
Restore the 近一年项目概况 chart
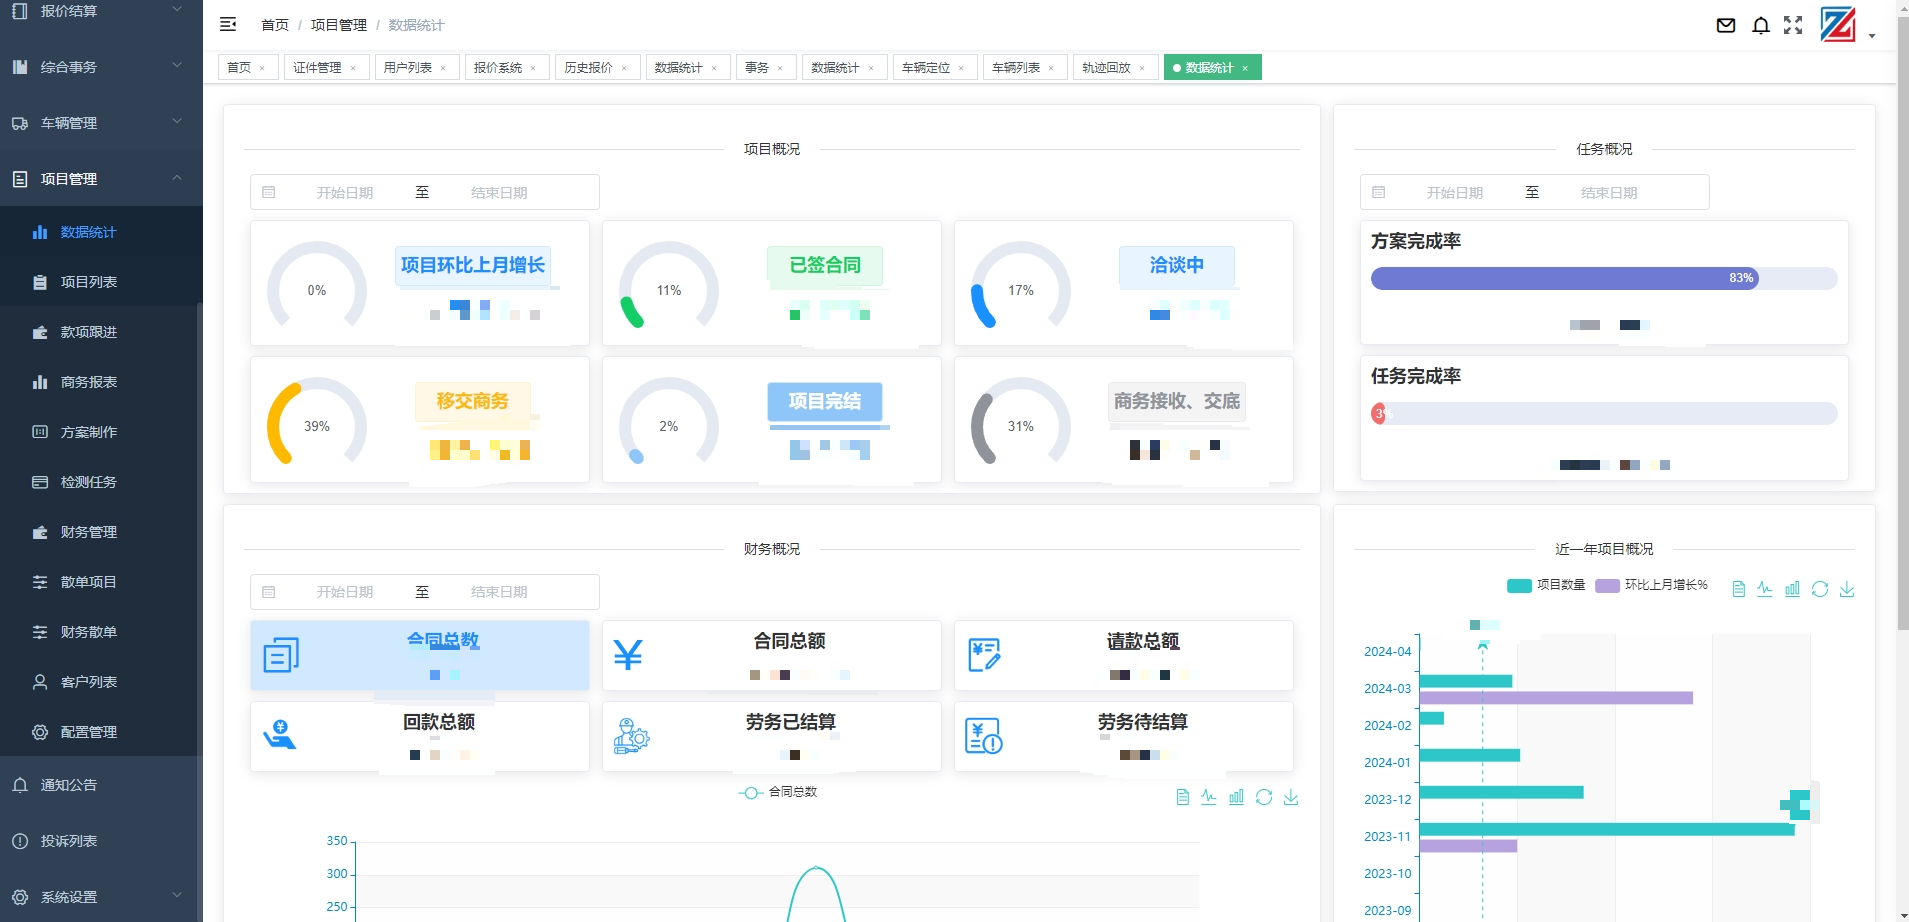[x=1820, y=589]
